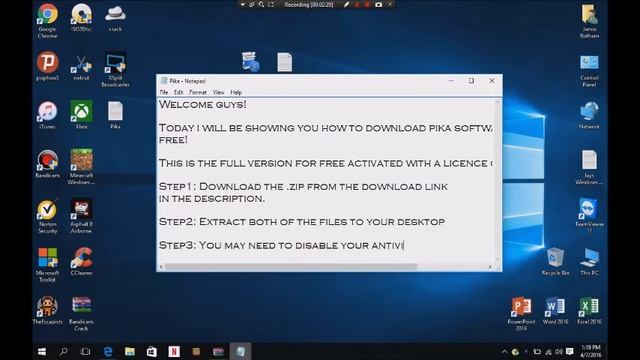Click the "Step2: Extract both" line in Notepad

[x=302, y=222]
